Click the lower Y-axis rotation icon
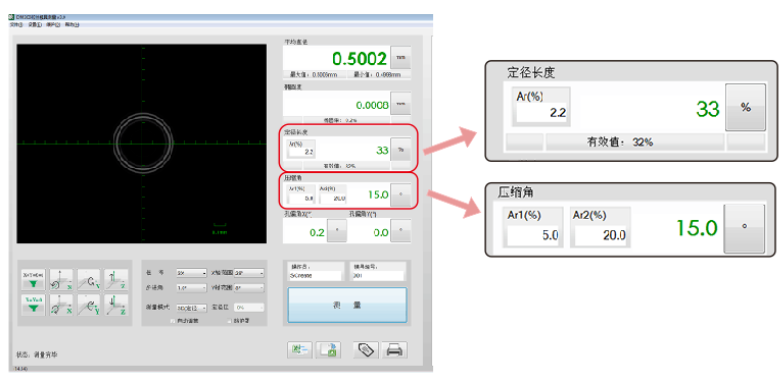 (89, 305)
